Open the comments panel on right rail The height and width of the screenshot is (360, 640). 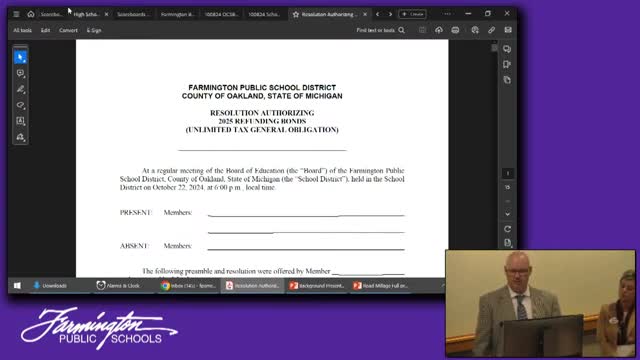tap(507, 49)
